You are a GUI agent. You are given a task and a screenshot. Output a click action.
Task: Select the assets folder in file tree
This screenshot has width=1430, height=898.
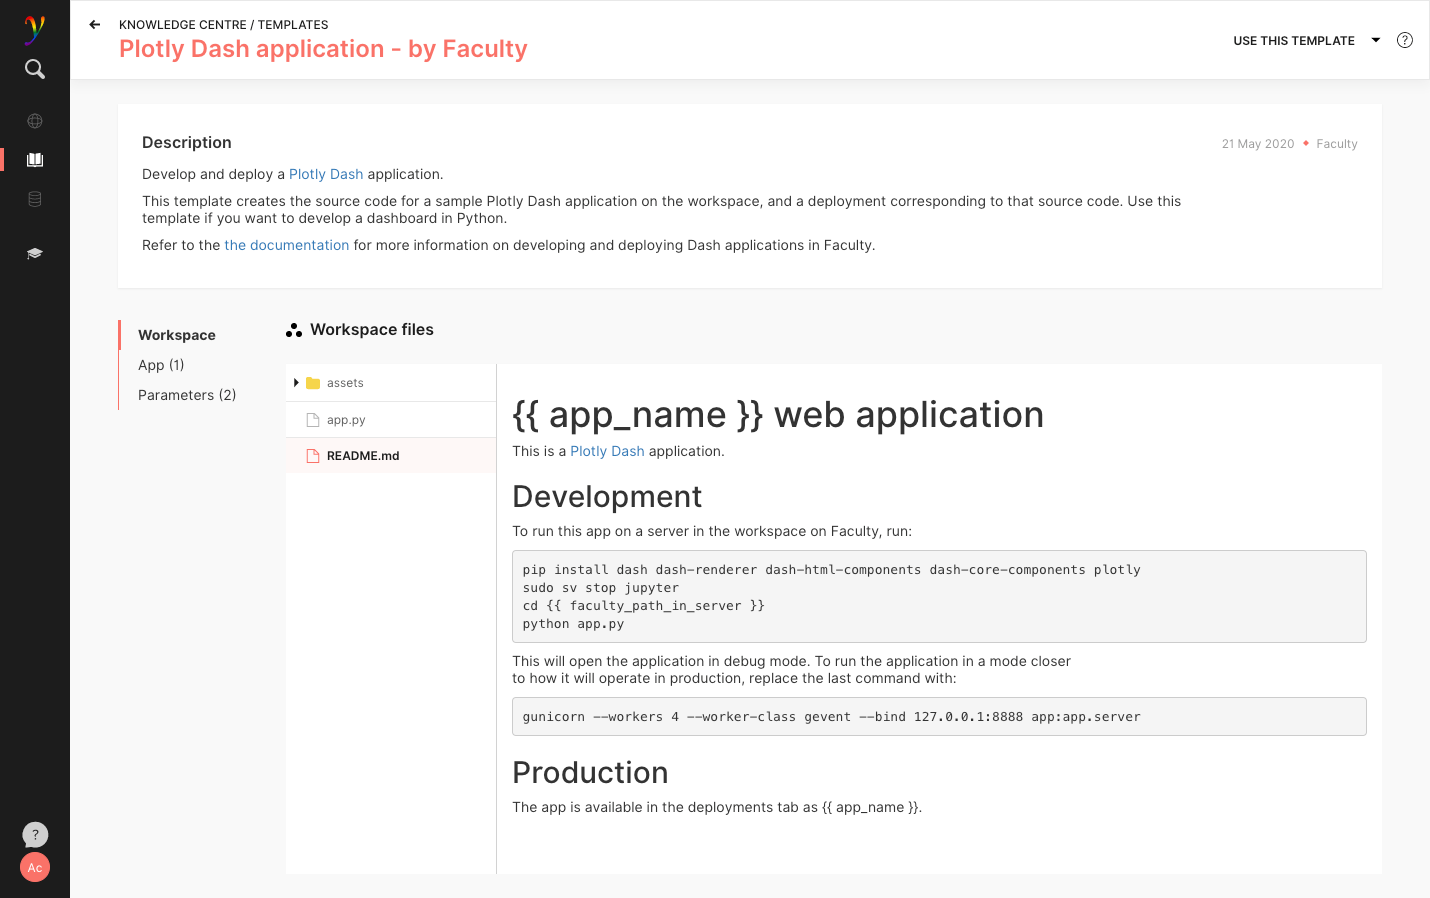click(x=345, y=383)
